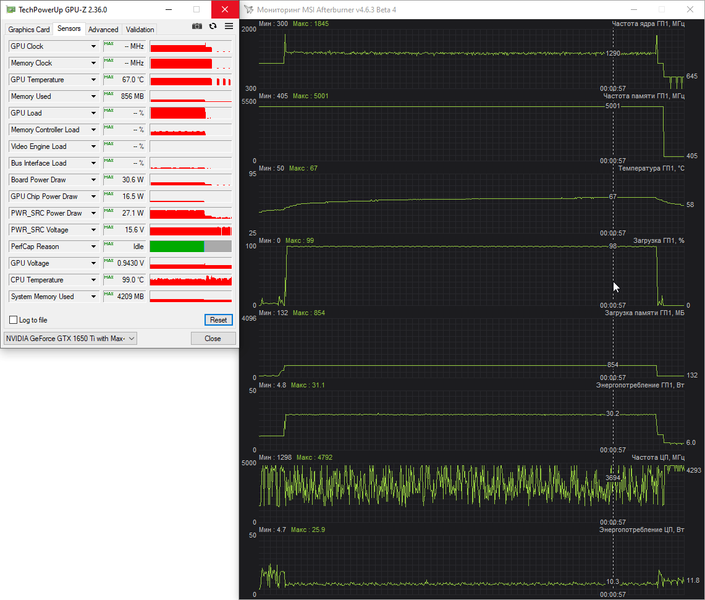Click the Reset button
Viewport: 705px width, 600px height.
pos(219,320)
